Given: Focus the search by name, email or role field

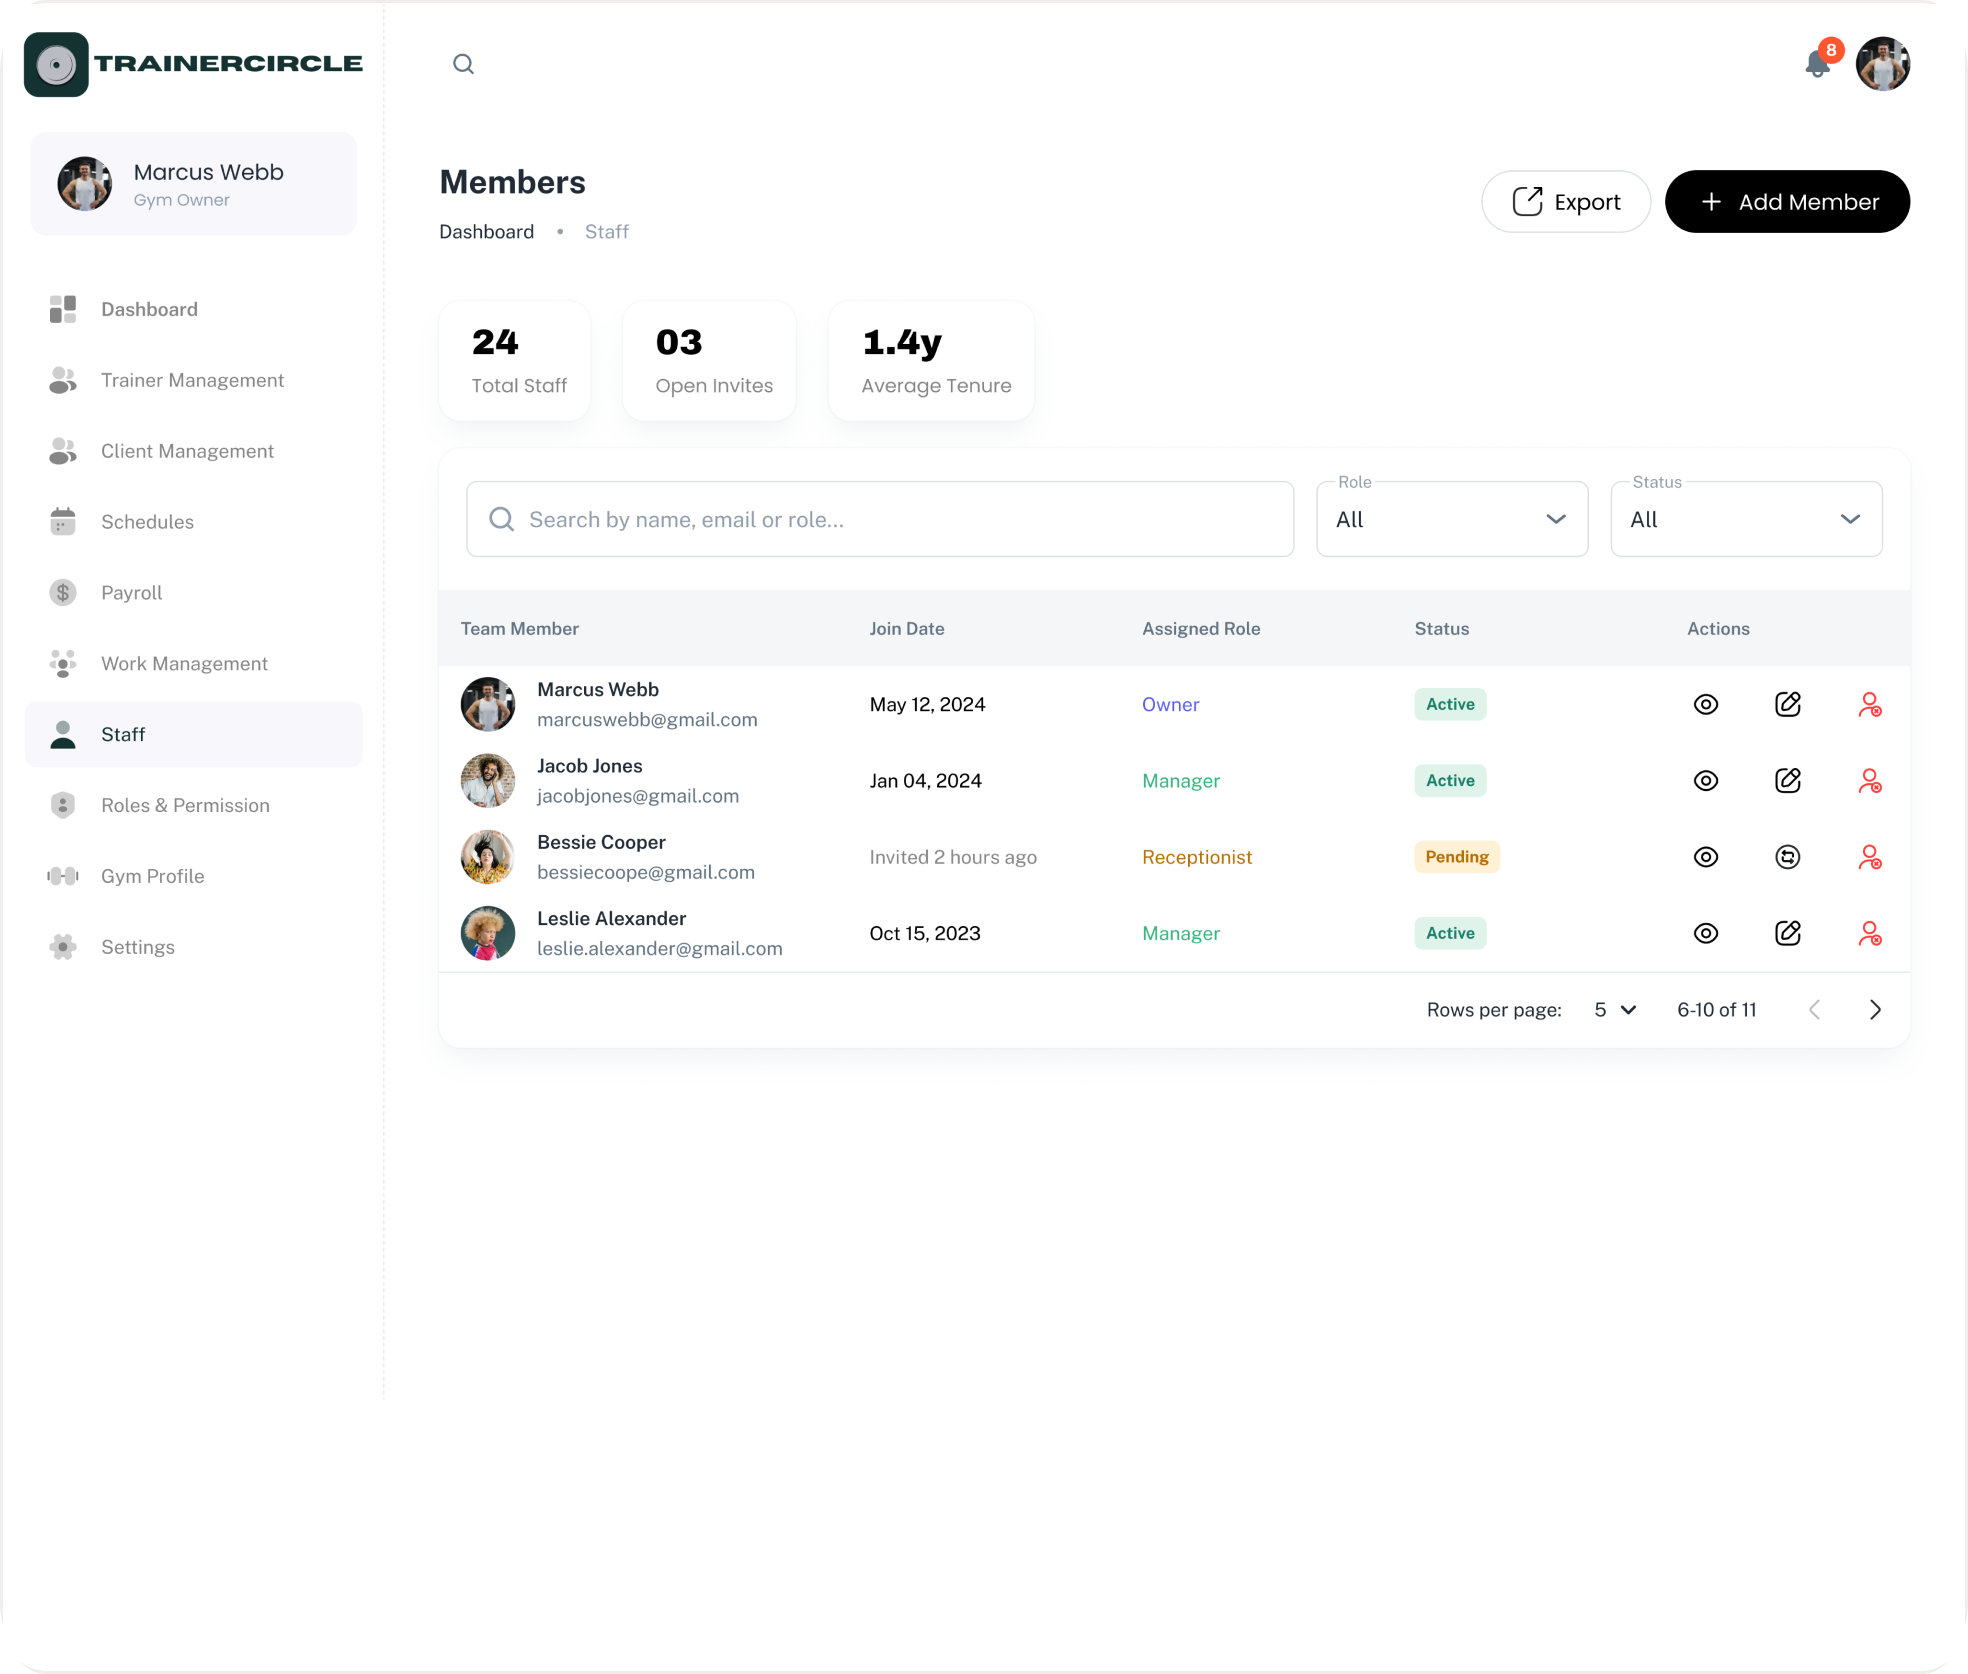Looking at the screenshot, I should pos(880,519).
